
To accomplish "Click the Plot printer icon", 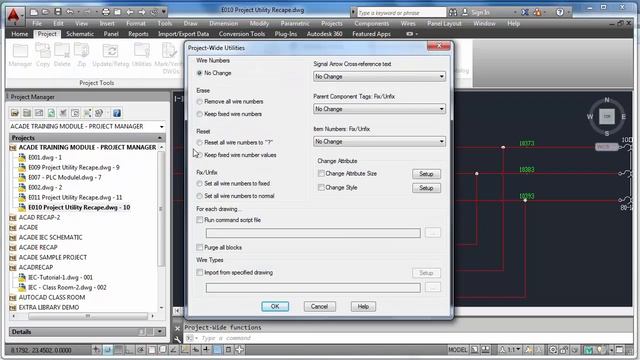I will click(x=106, y=12).
